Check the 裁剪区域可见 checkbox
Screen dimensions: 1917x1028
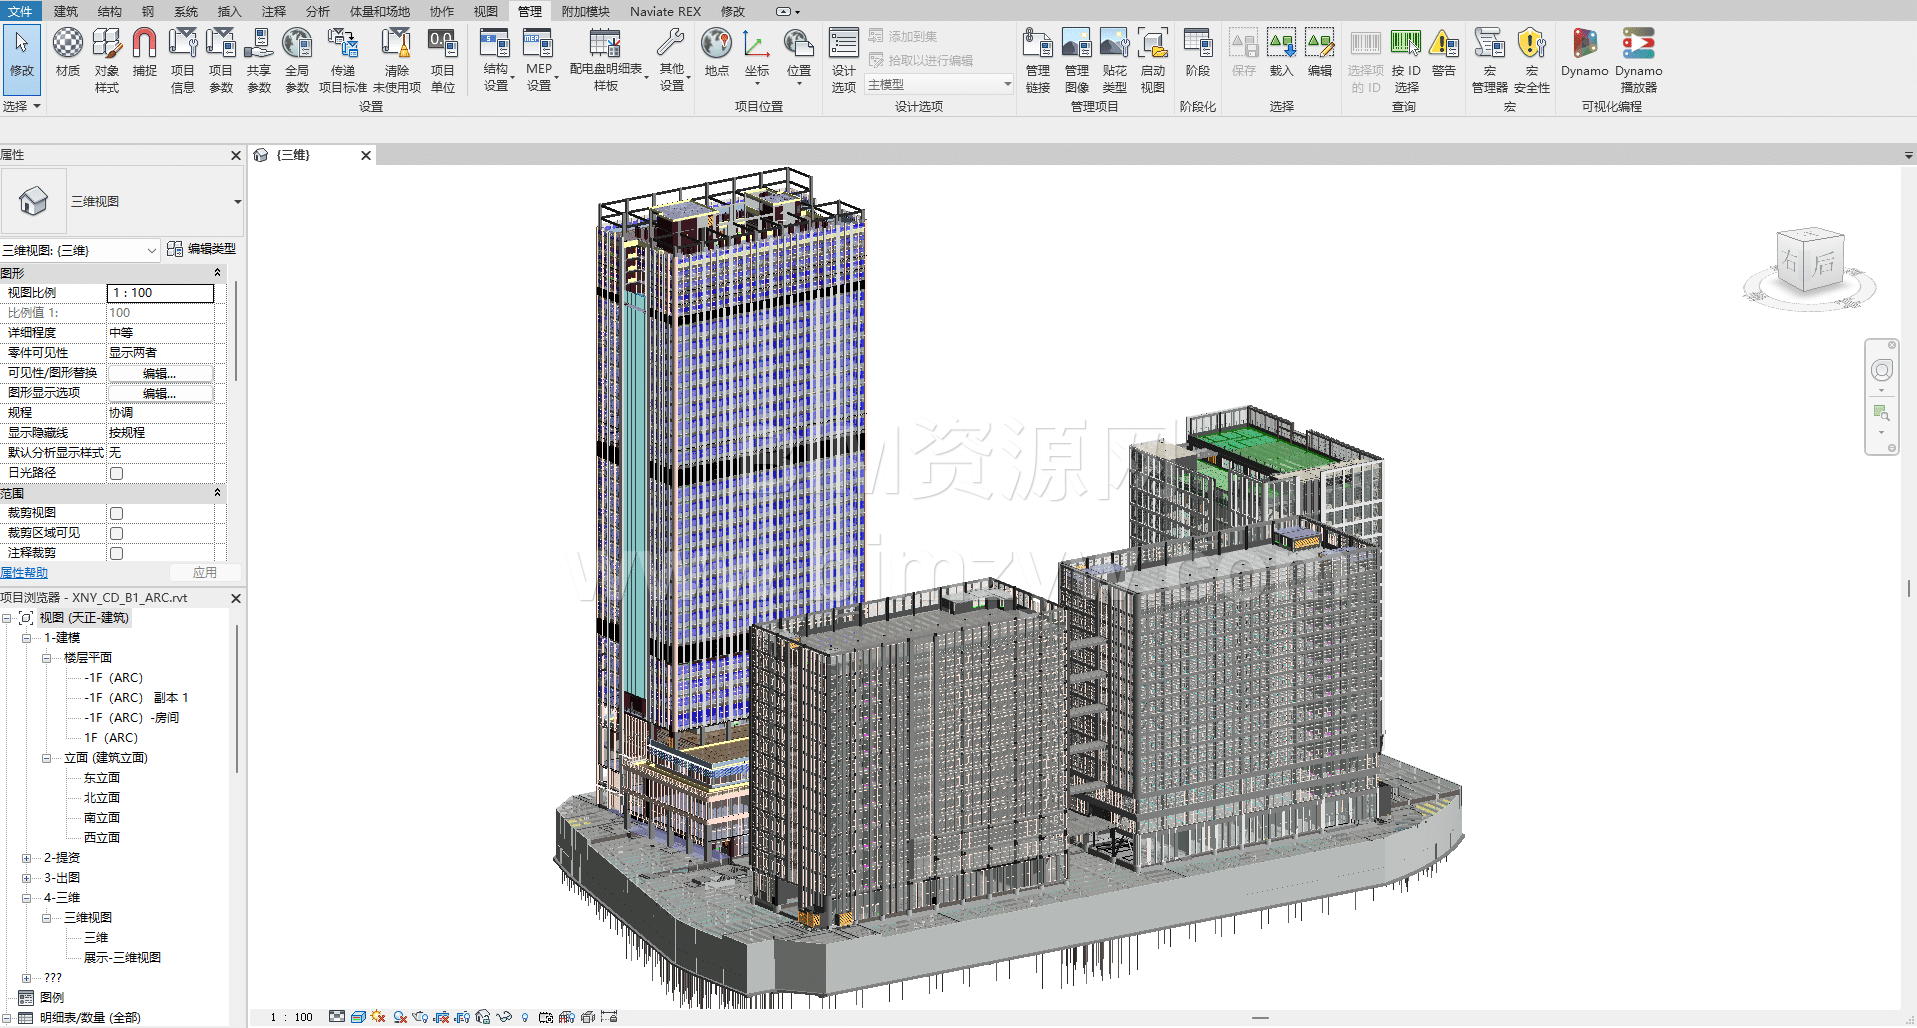click(x=116, y=533)
